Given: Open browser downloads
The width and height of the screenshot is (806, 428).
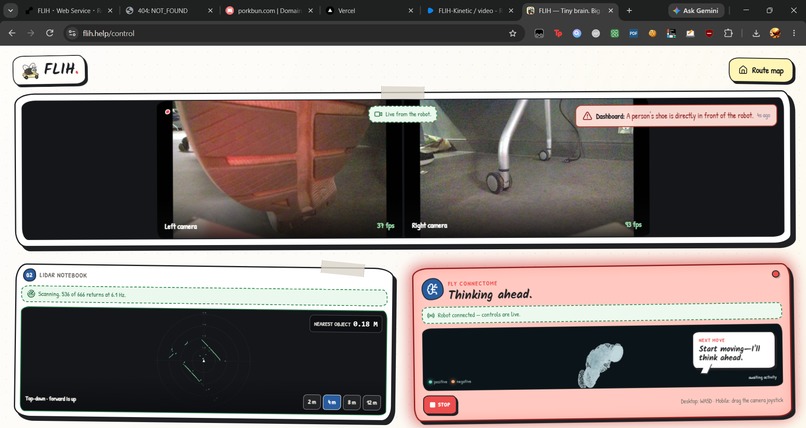Looking at the screenshot, I should pyautogui.click(x=756, y=33).
